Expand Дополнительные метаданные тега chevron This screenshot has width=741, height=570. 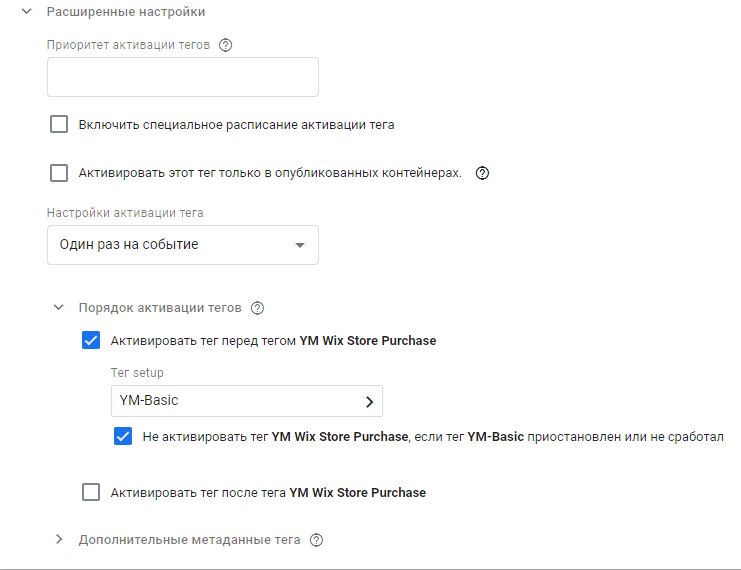tap(58, 540)
